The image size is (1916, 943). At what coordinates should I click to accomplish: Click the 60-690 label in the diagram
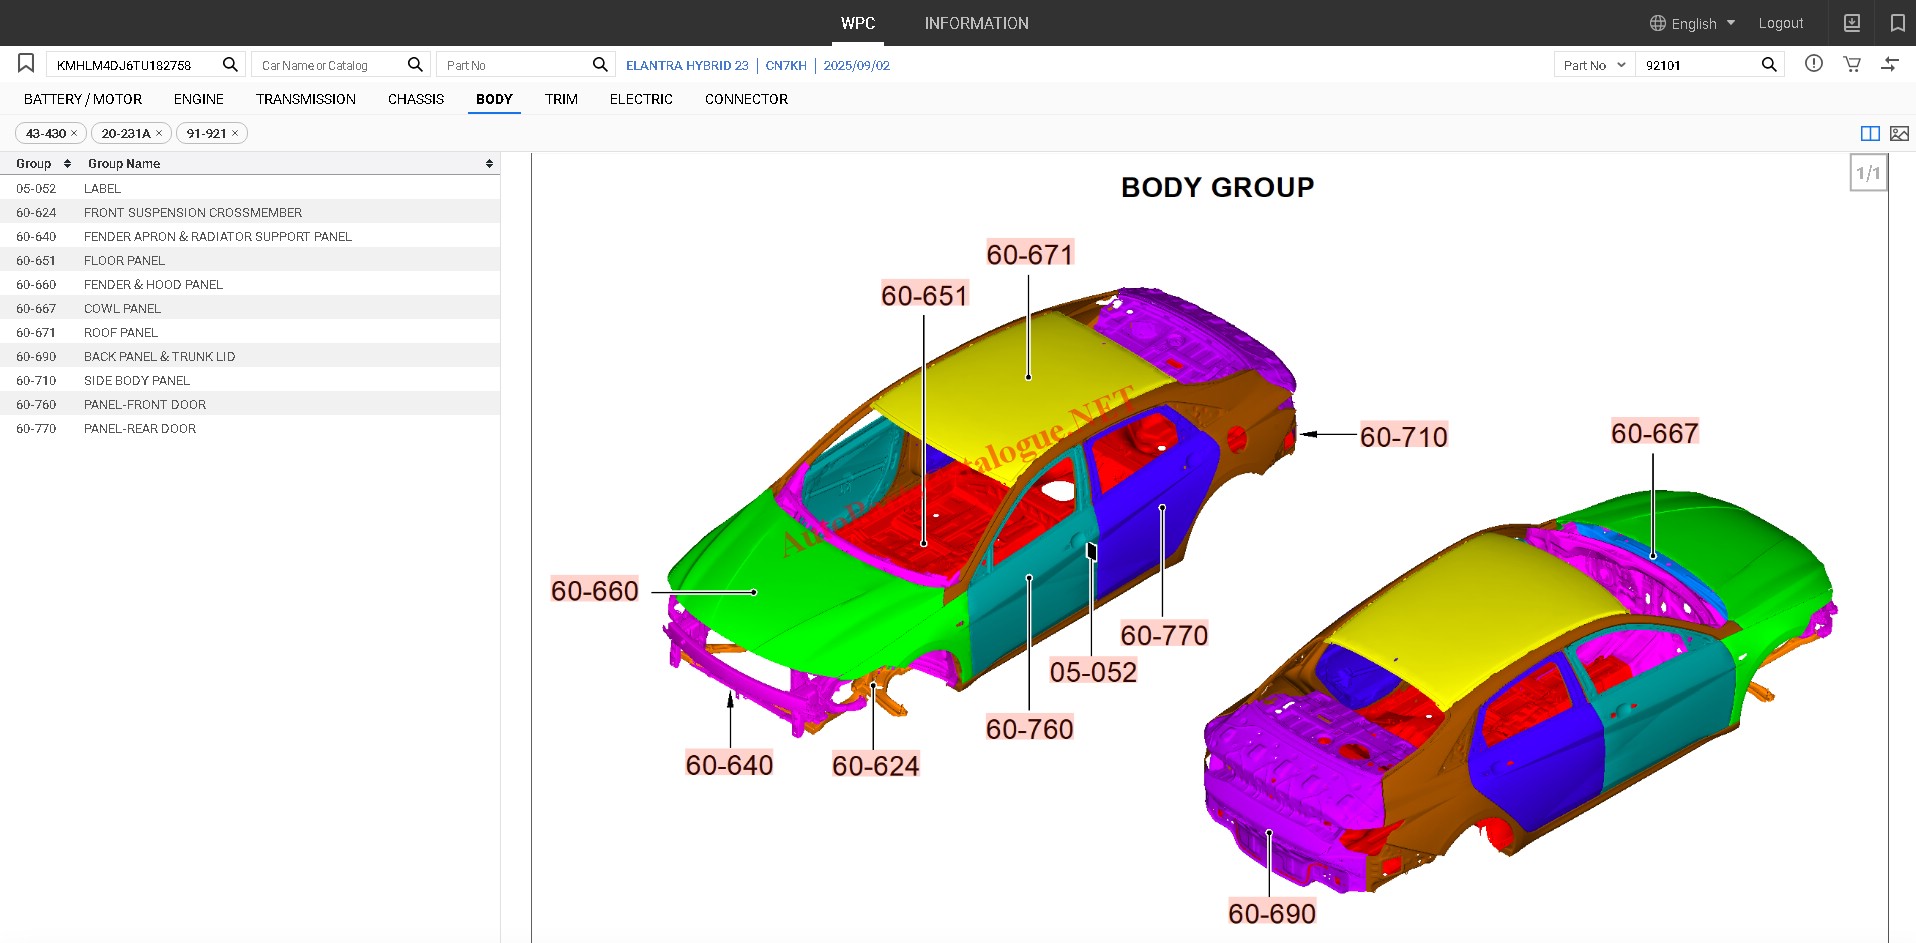pyautogui.click(x=1271, y=913)
